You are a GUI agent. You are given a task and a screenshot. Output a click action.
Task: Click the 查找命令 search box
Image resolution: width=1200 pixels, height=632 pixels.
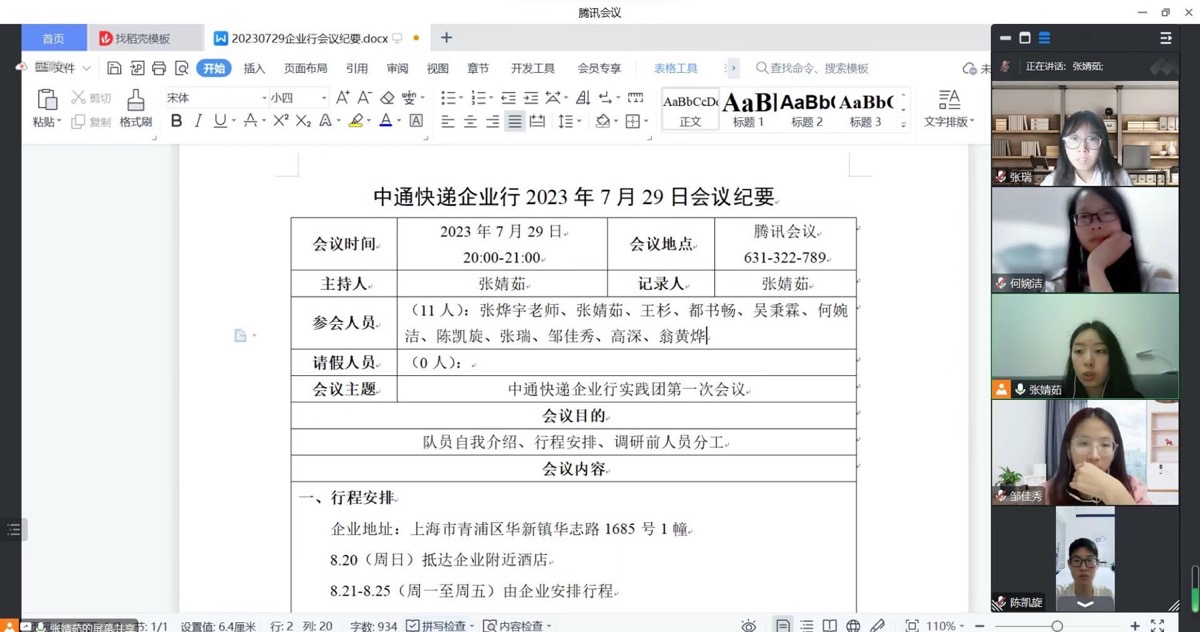tap(818, 68)
